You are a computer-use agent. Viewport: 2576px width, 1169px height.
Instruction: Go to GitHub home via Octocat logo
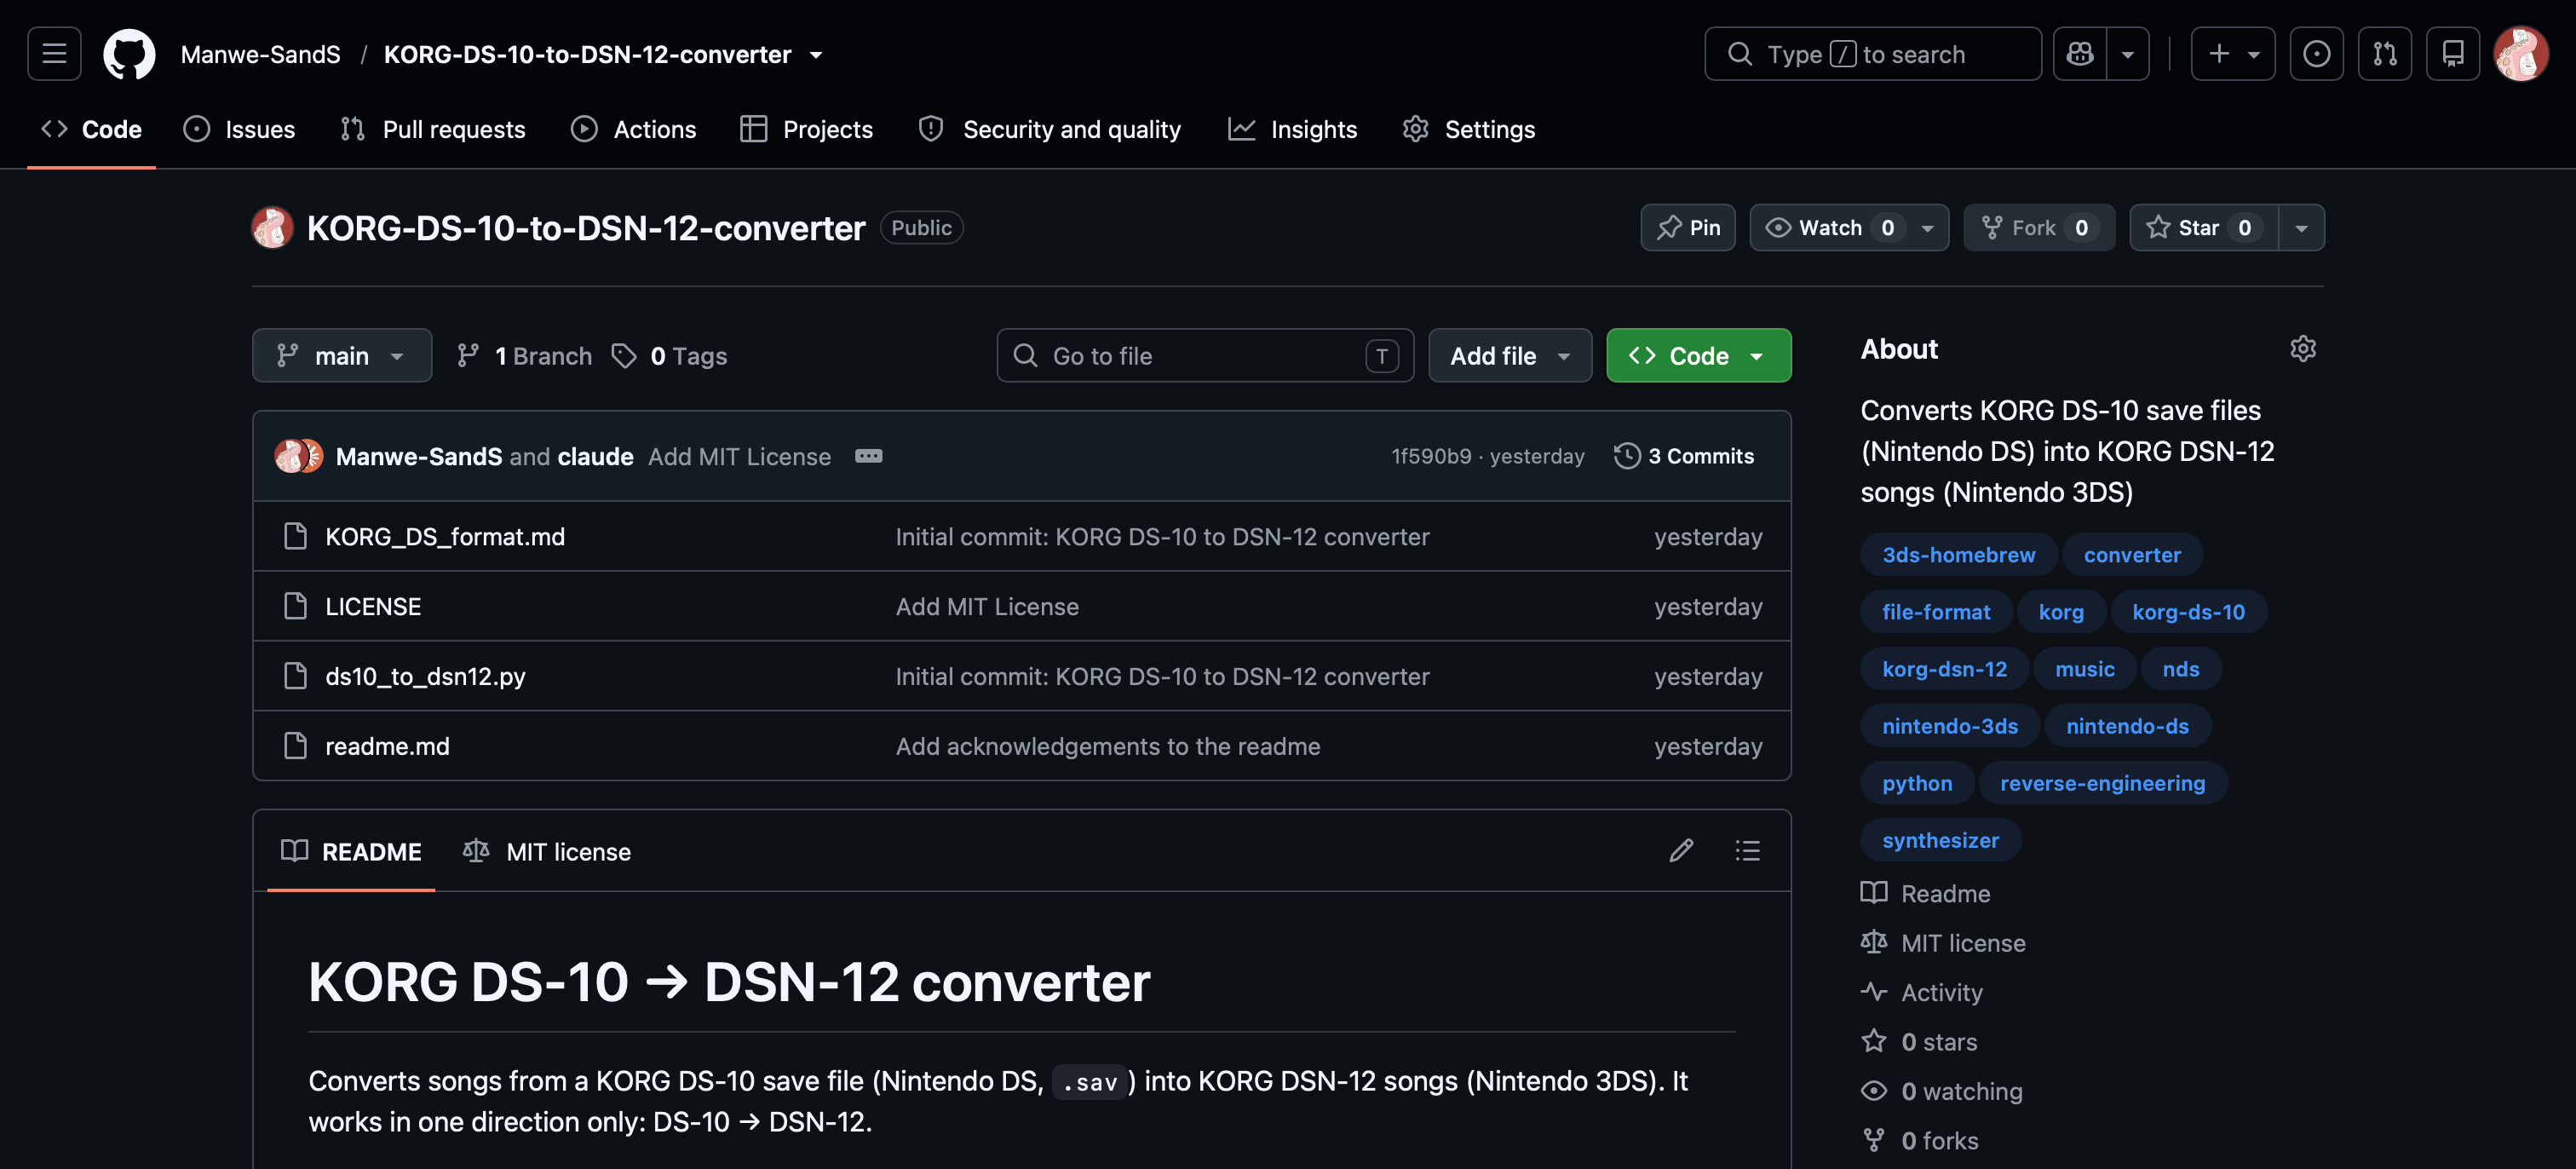pyautogui.click(x=129, y=54)
